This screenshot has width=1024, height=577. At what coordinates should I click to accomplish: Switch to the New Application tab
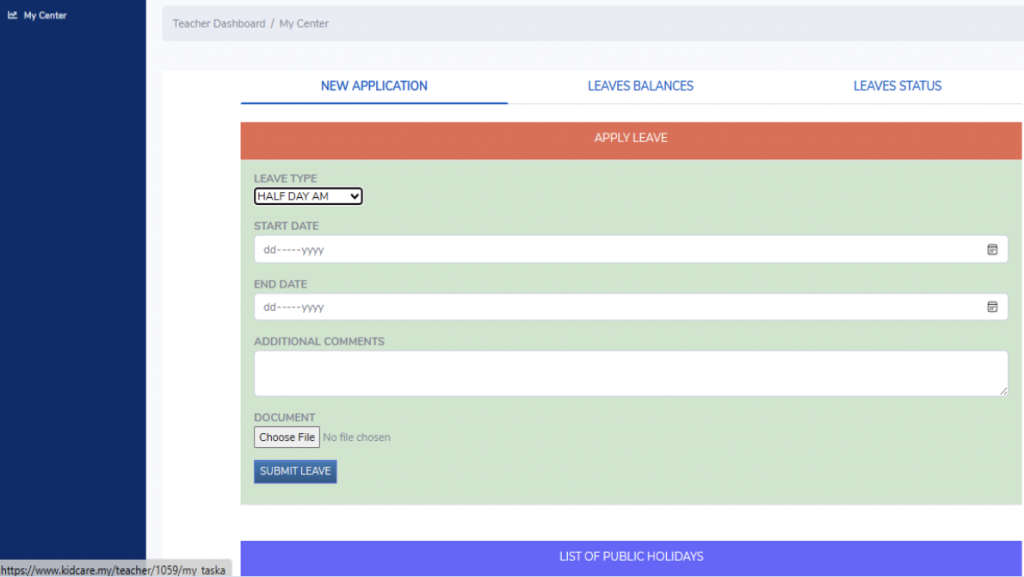pos(374,86)
